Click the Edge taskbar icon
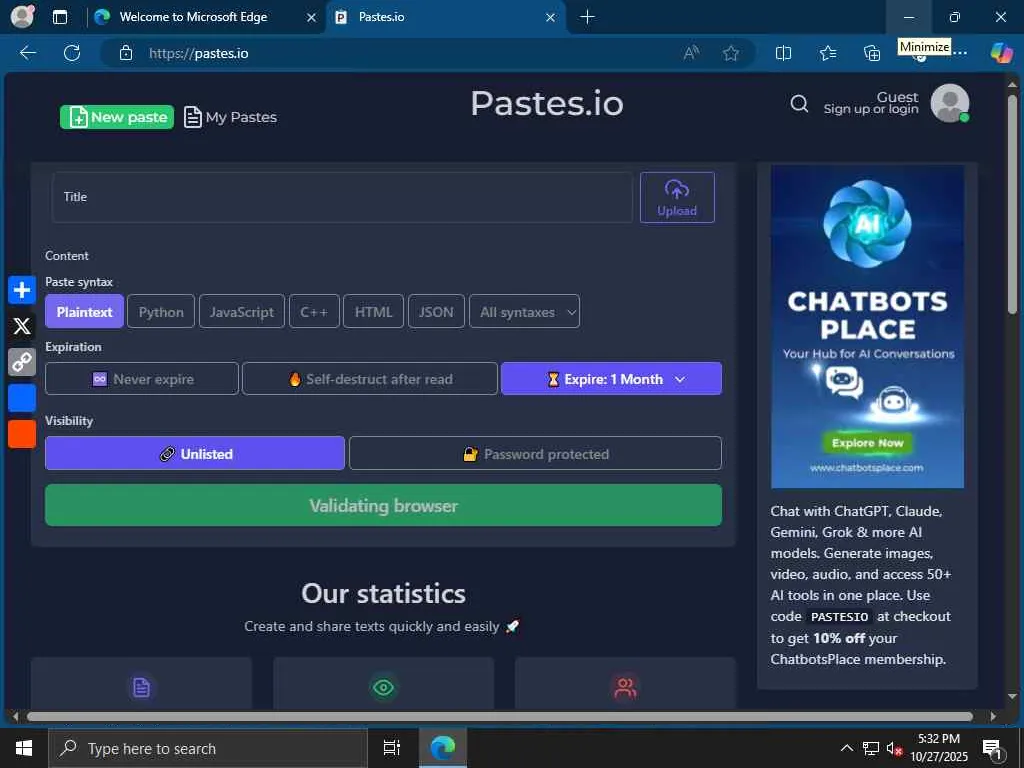The width and height of the screenshot is (1024, 768). pos(443,748)
